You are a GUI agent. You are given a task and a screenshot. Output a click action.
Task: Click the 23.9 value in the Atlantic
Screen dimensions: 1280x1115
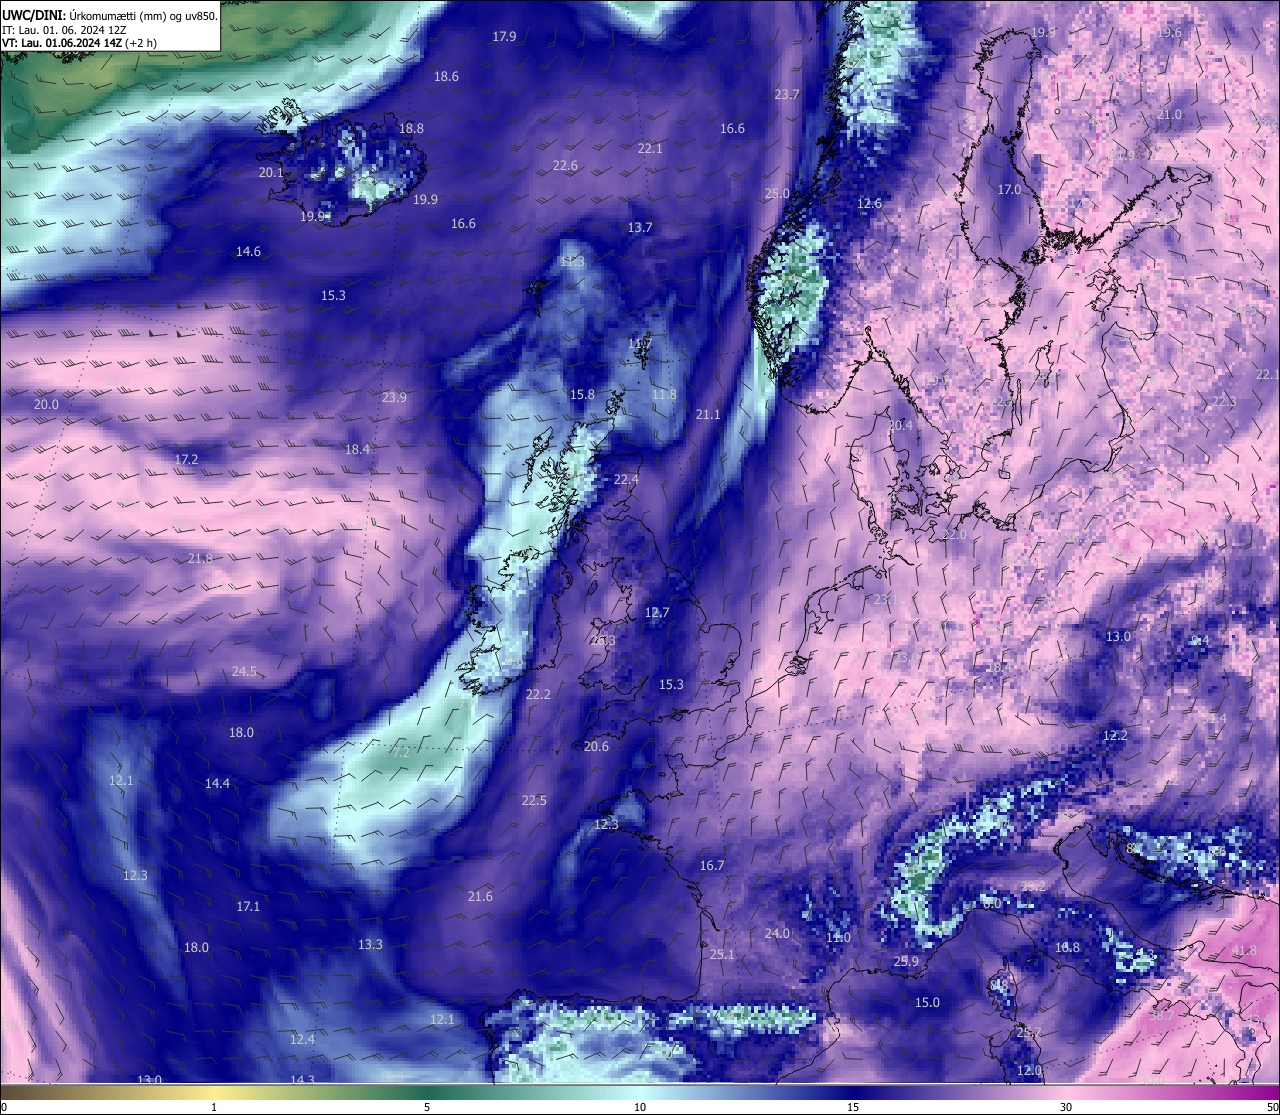[394, 398]
